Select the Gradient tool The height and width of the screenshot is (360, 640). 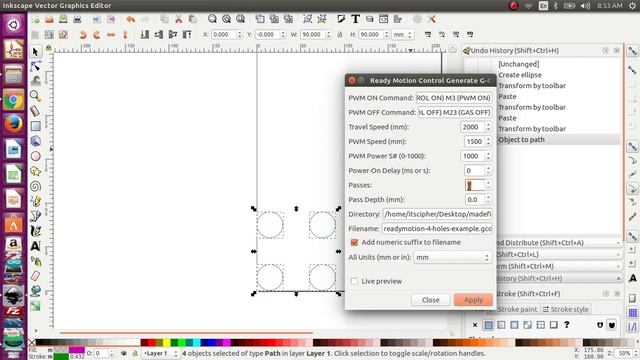pyautogui.click(x=36, y=305)
